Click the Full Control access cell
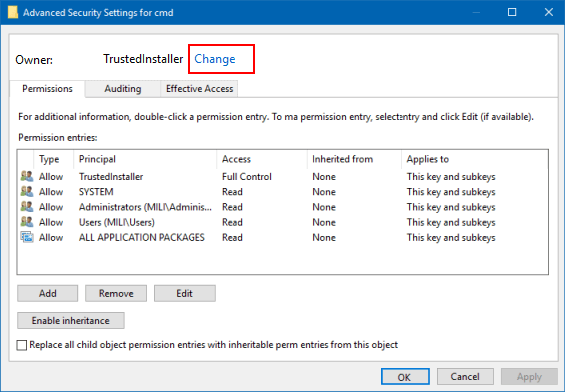Viewport: 565px width, 392px height. (247, 177)
